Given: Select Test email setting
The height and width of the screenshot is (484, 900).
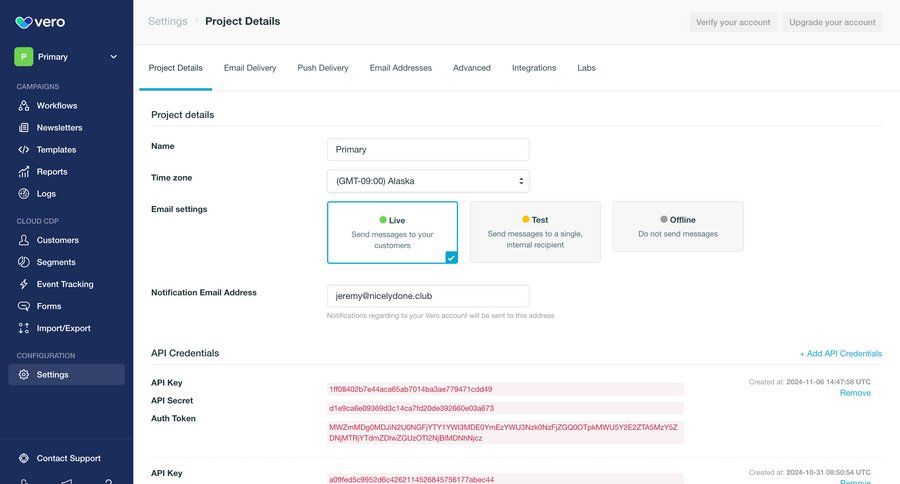Looking at the screenshot, I should click(535, 232).
